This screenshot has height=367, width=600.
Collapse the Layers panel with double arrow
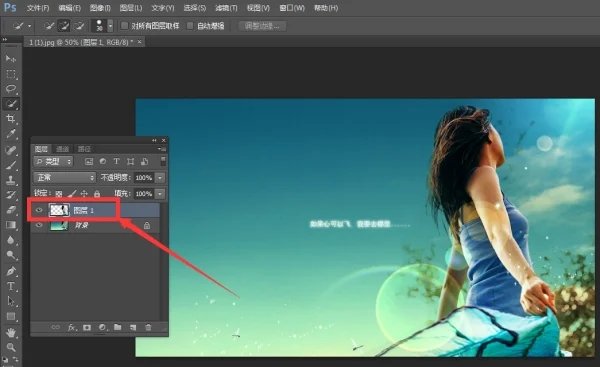(x=154, y=140)
